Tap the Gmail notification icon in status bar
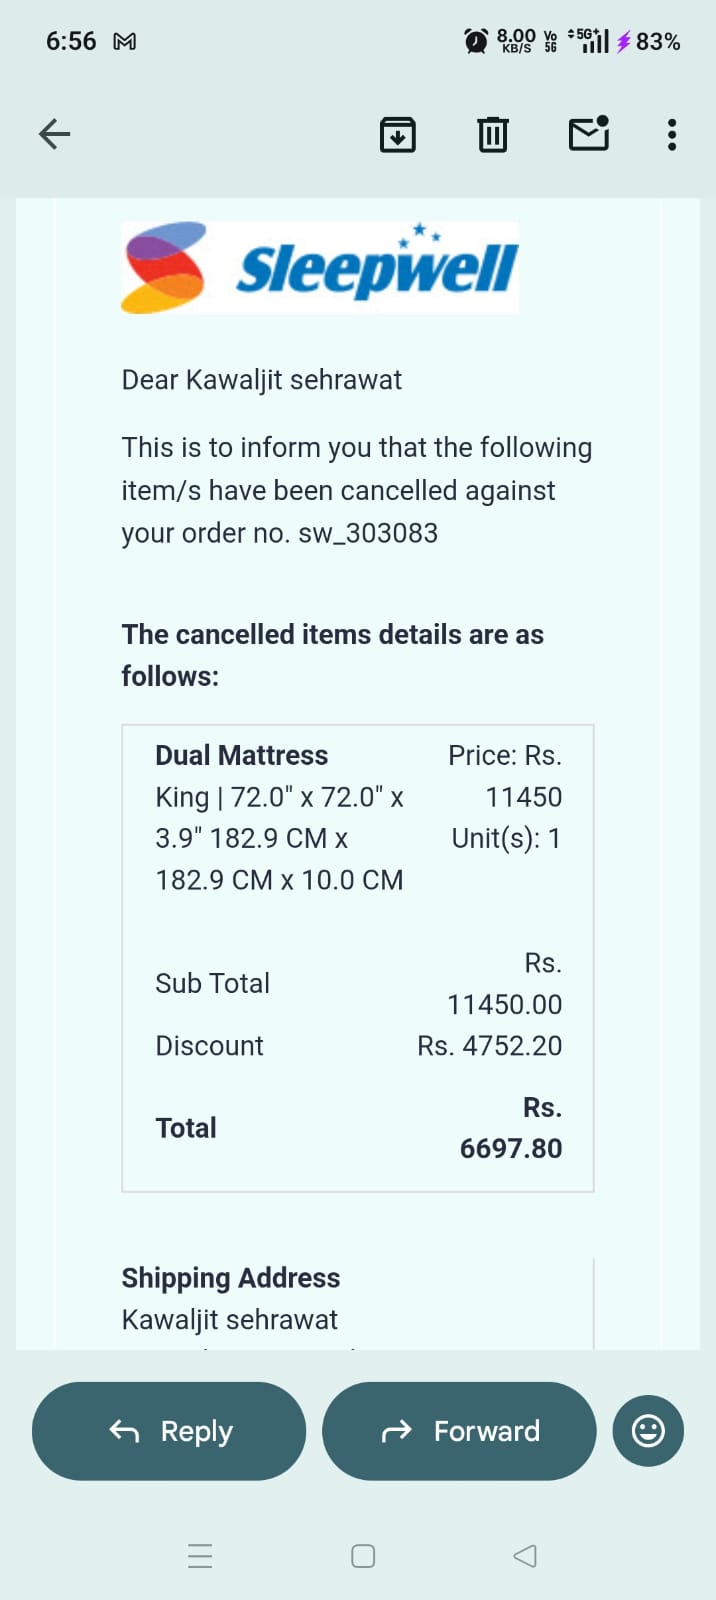The image size is (716, 1600). [125, 42]
